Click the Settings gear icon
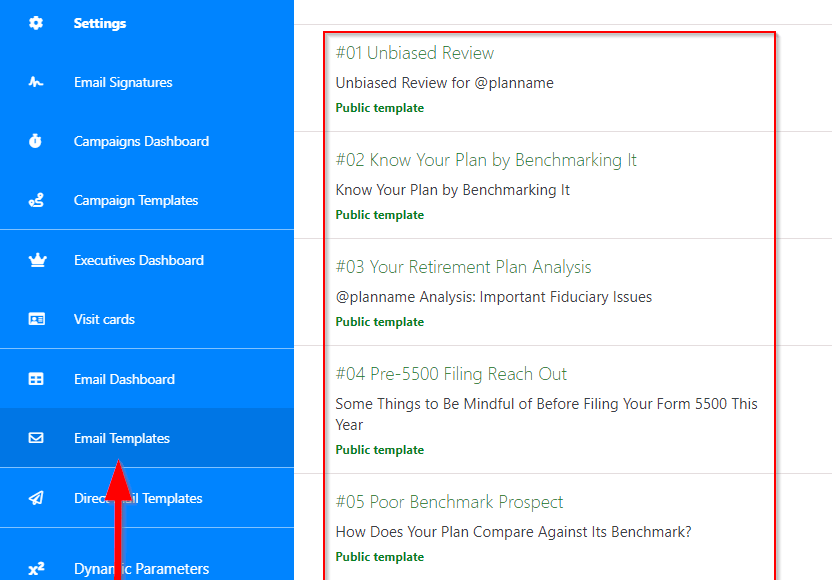 coord(36,23)
